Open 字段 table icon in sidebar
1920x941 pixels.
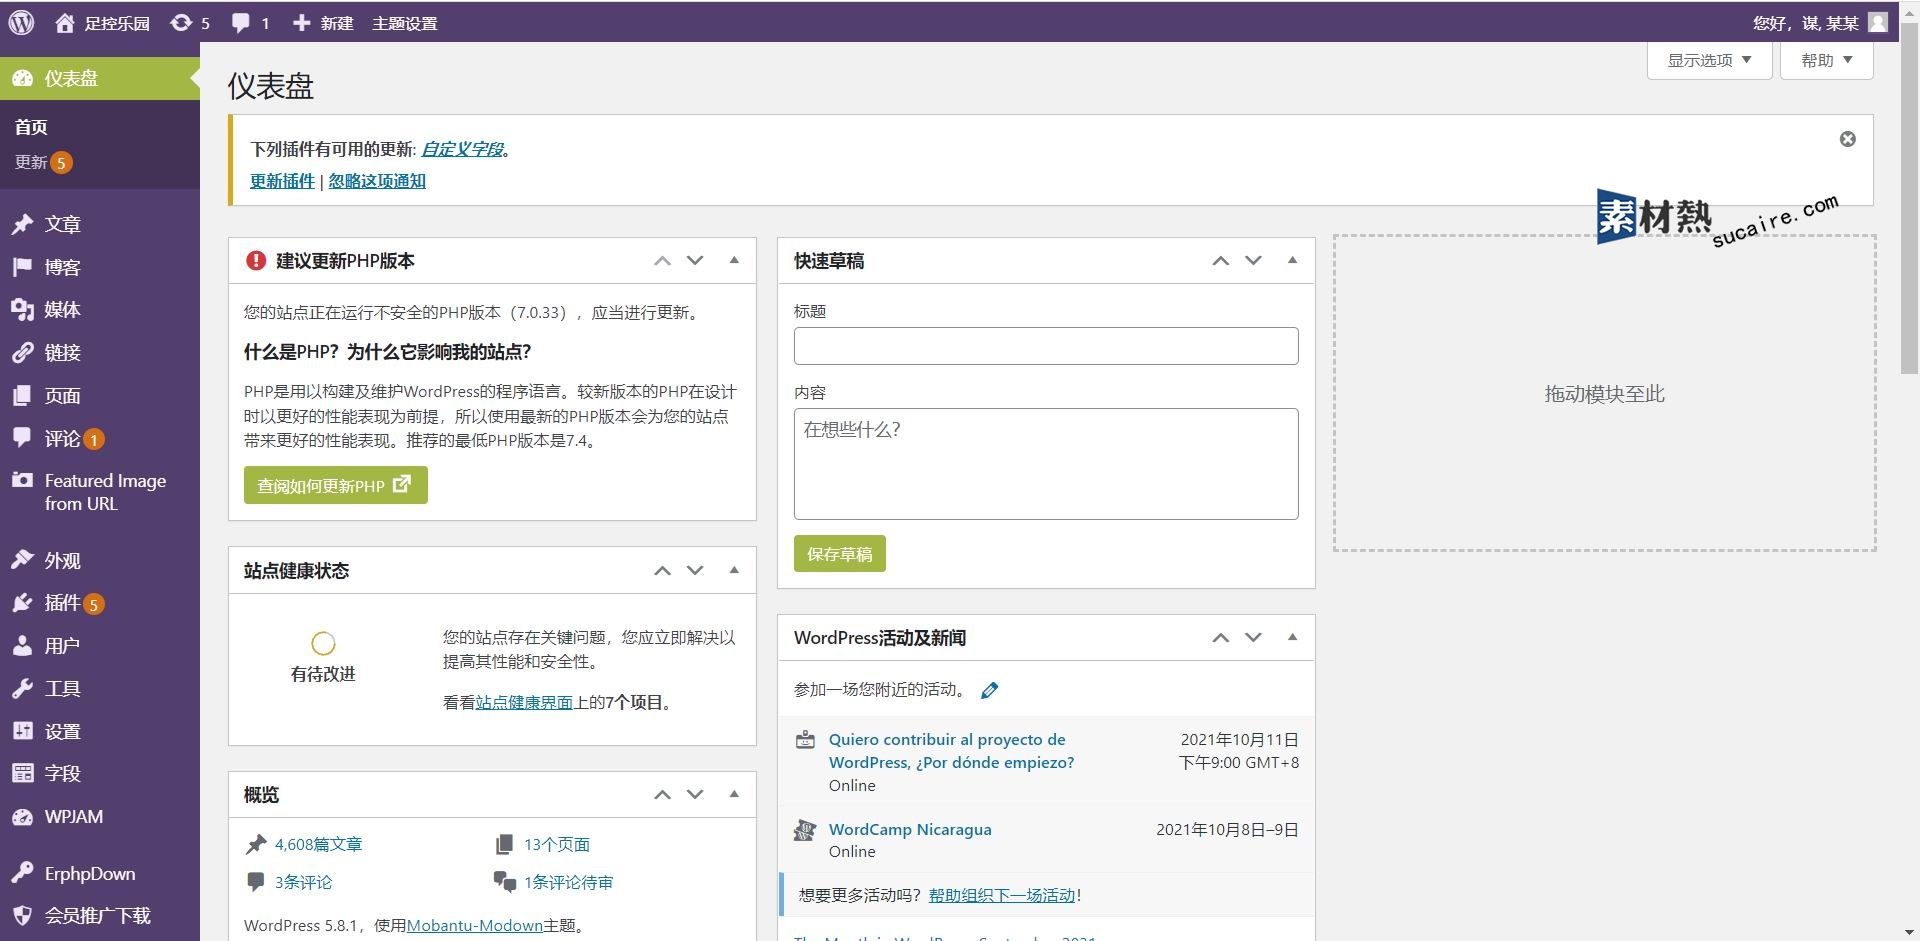(x=22, y=773)
